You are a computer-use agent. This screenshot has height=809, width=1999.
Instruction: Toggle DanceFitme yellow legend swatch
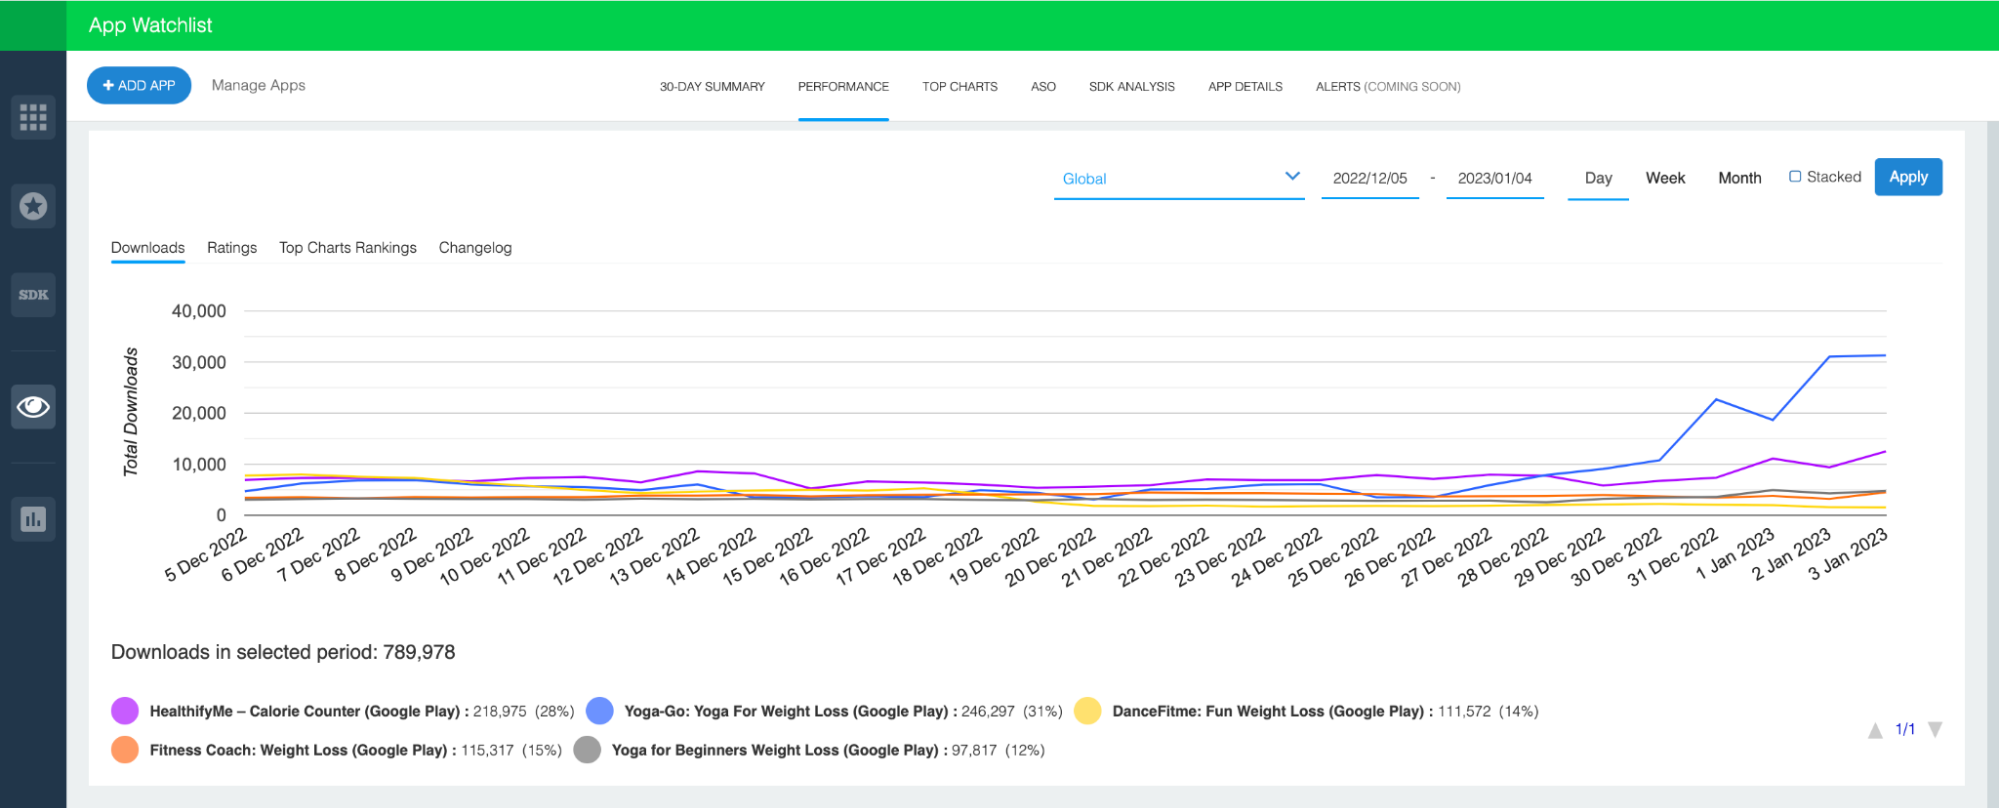tap(1087, 711)
